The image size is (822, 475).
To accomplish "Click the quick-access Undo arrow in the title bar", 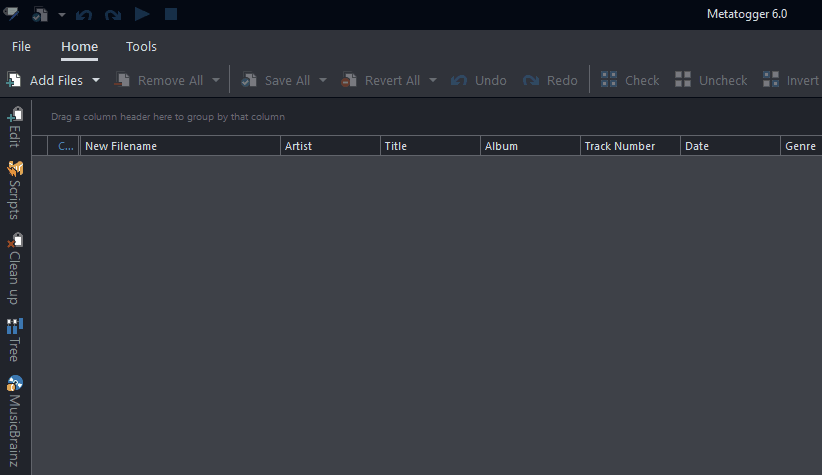I will [84, 15].
